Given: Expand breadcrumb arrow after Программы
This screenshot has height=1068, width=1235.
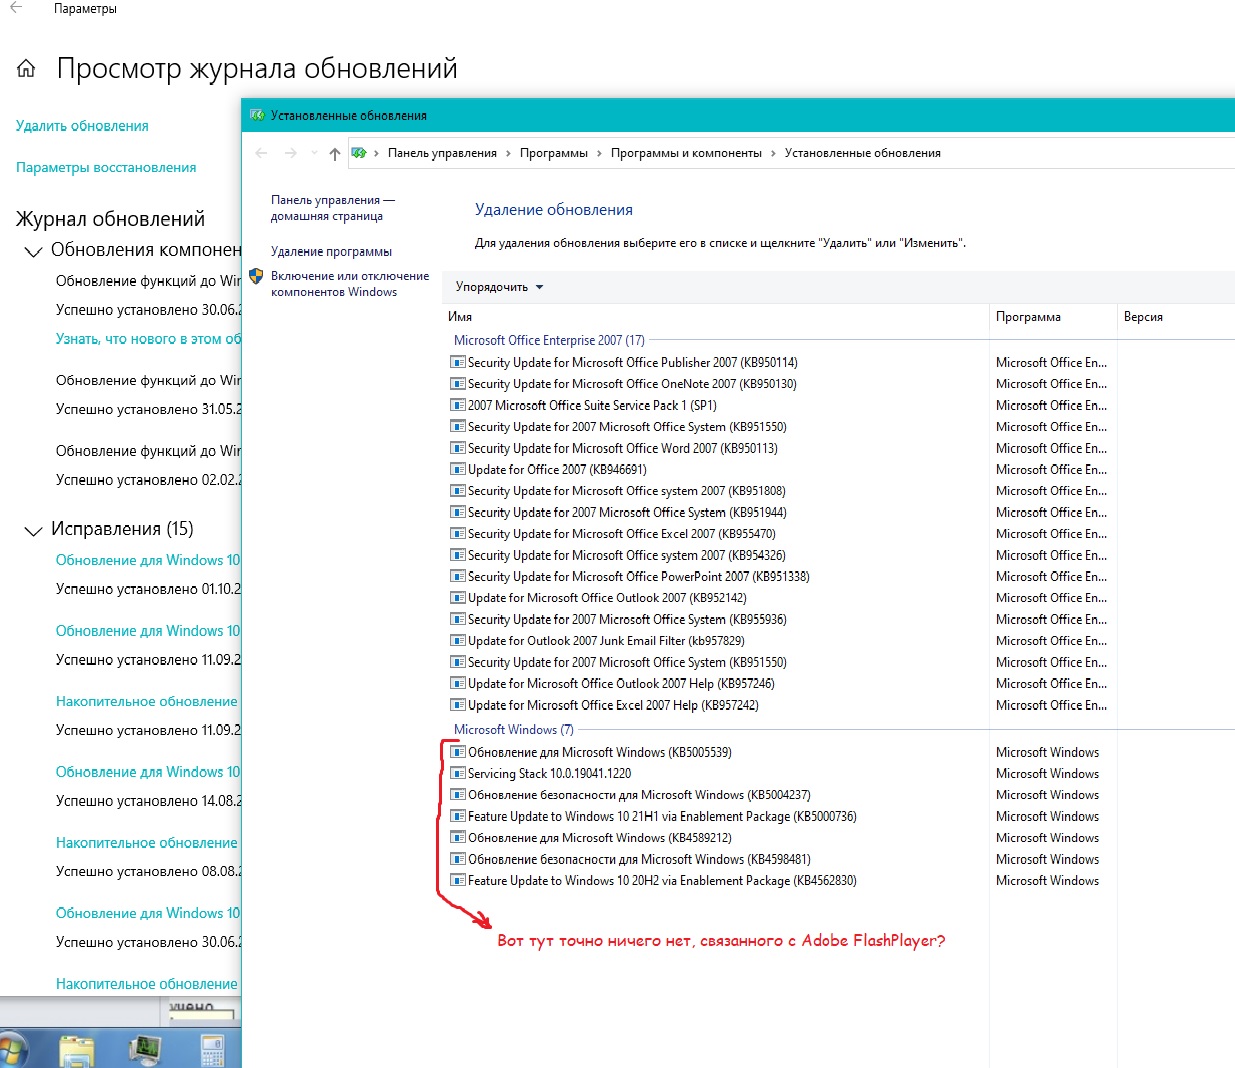Looking at the screenshot, I should pos(599,153).
